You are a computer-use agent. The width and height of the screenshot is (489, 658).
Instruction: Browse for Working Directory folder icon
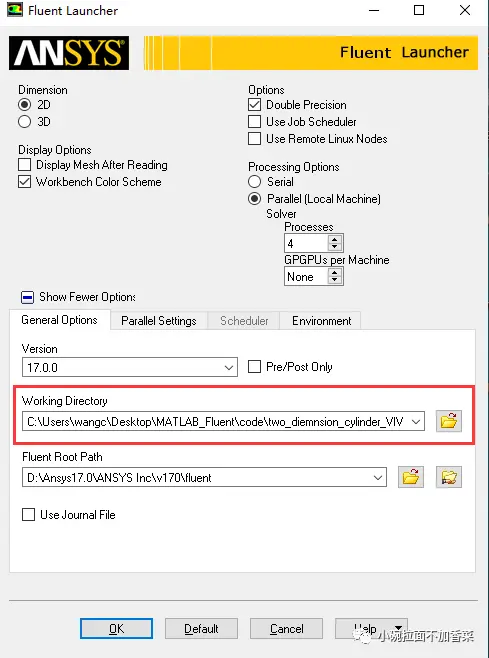[449, 421]
